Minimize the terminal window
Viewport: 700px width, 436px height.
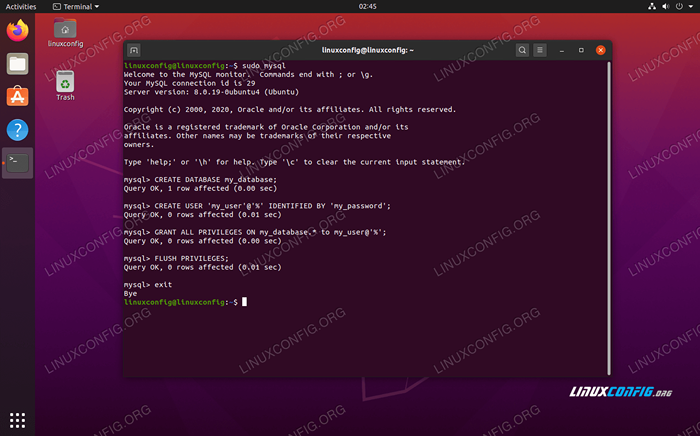pyautogui.click(x=562, y=50)
